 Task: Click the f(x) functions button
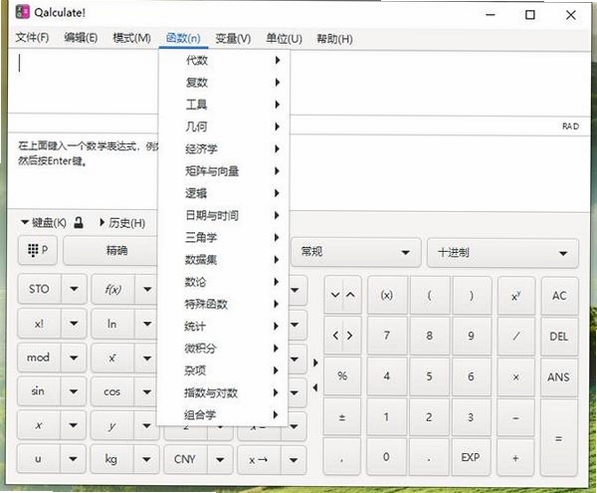tap(113, 289)
